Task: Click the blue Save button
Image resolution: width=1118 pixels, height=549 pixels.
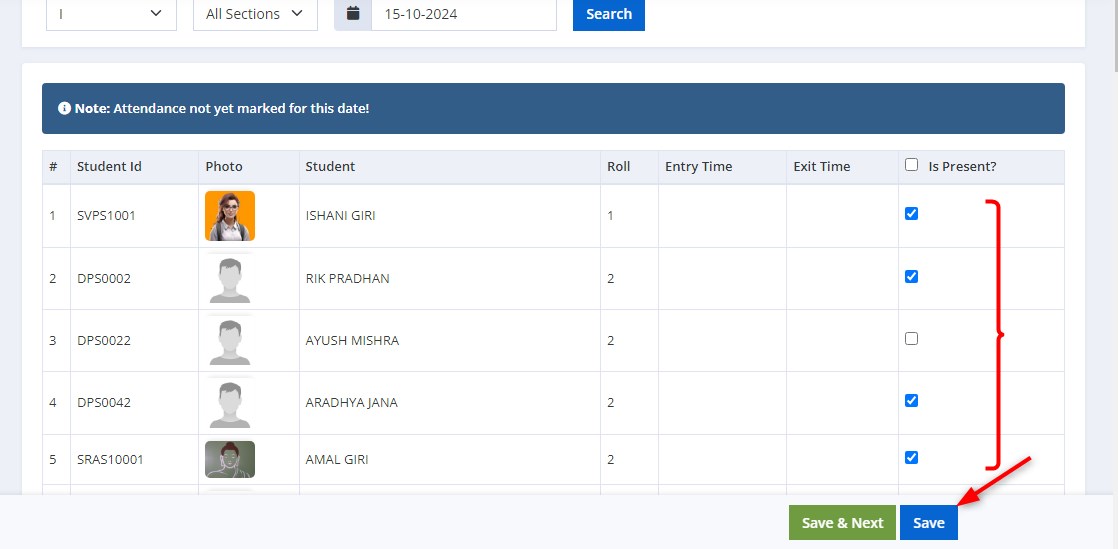Action: (928, 523)
